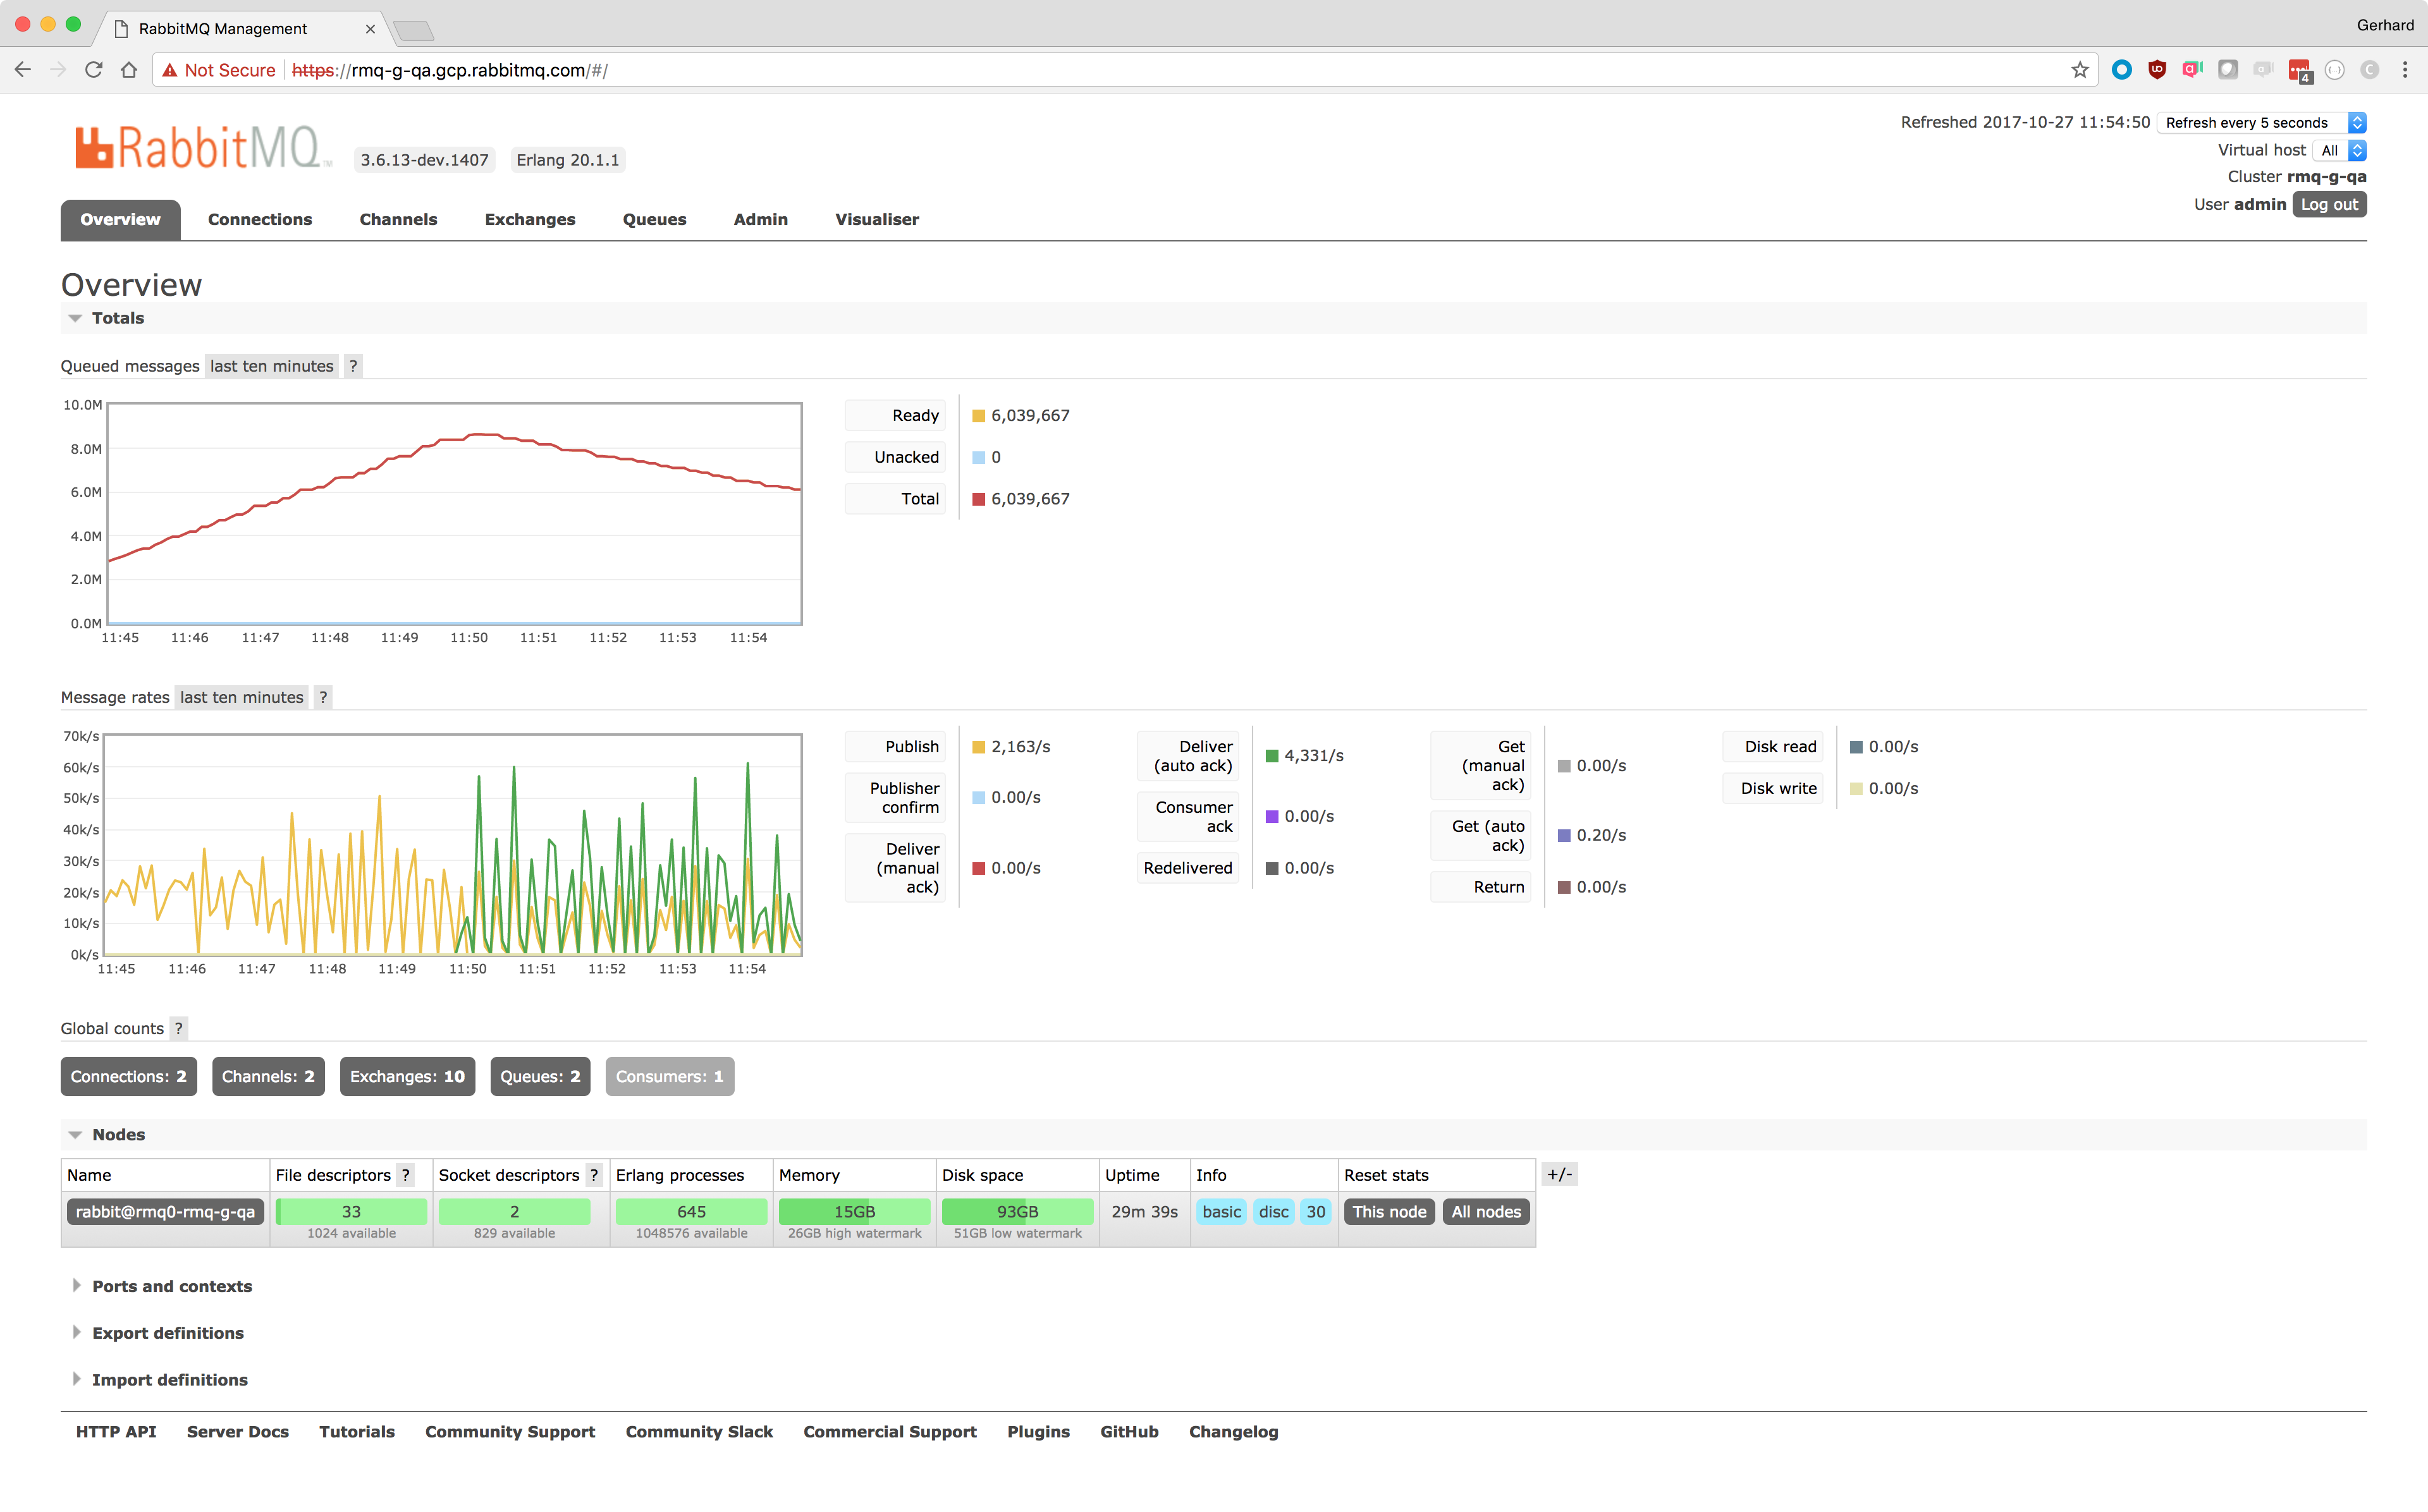Close the RabbitMQ Management browser tab
This screenshot has height=1512, width=2428.
point(370,29)
